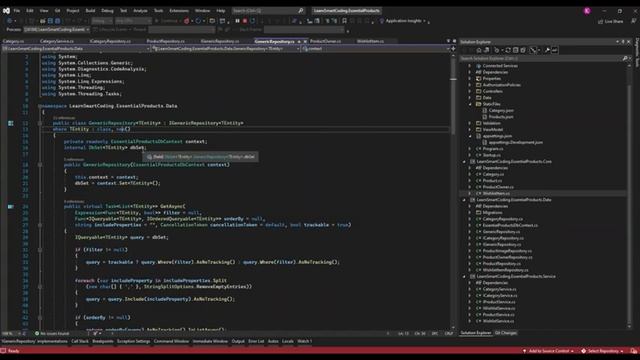
Task: Close the GenericRepository.cs tab
Action: (x=305, y=41)
